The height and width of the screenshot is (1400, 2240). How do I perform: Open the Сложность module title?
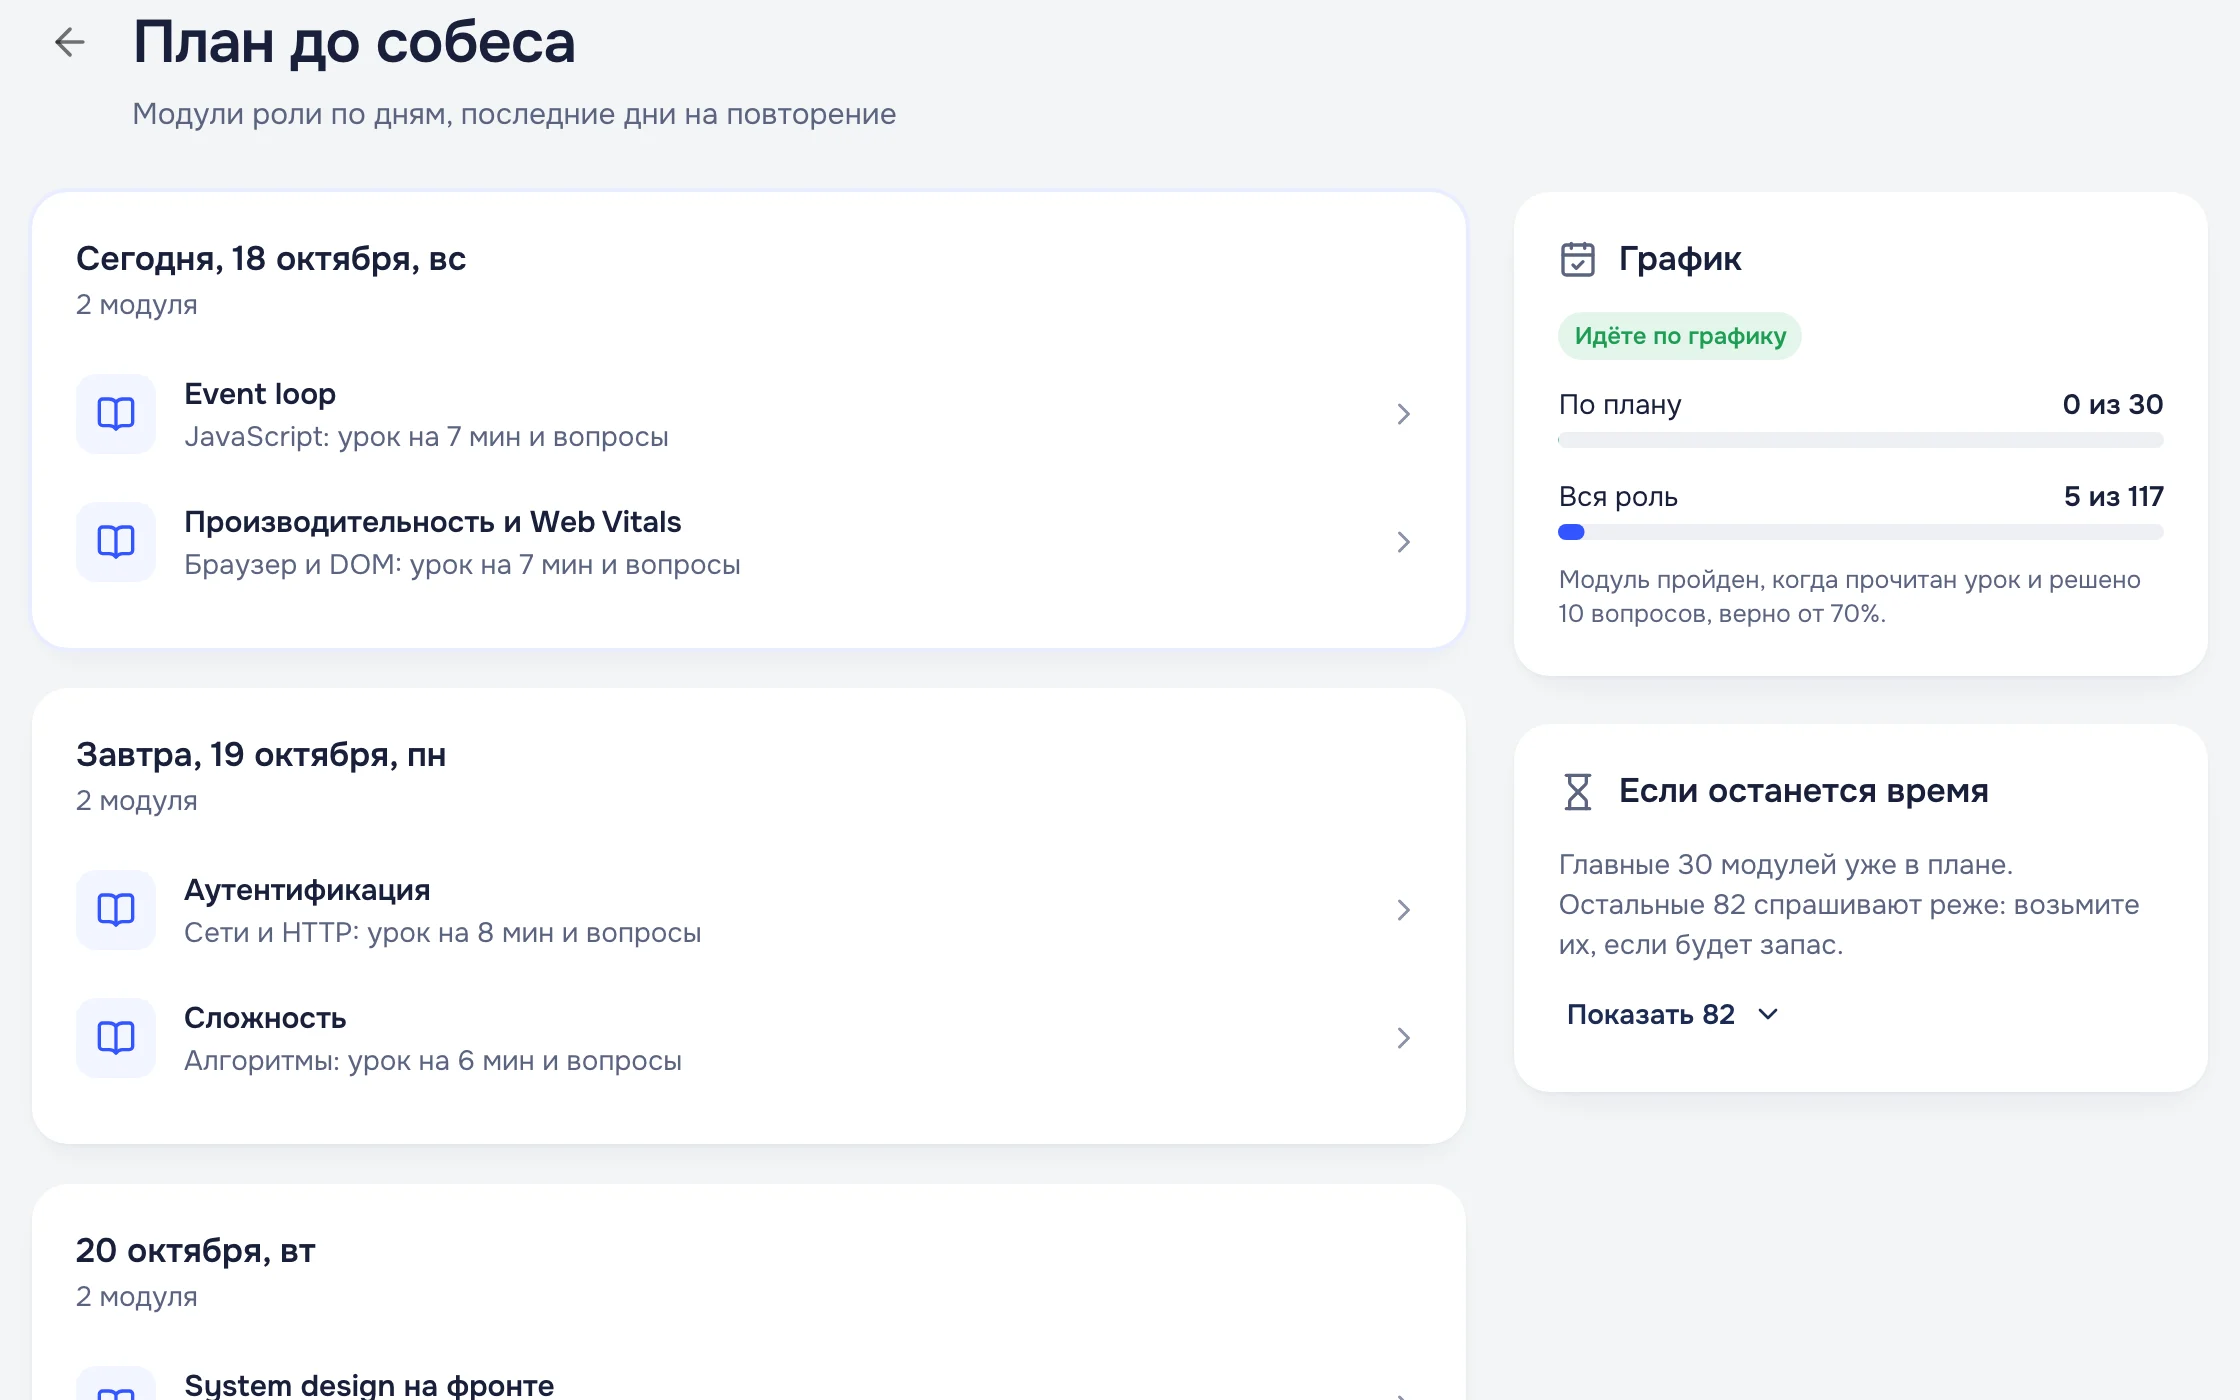[x=265, y=1018]
